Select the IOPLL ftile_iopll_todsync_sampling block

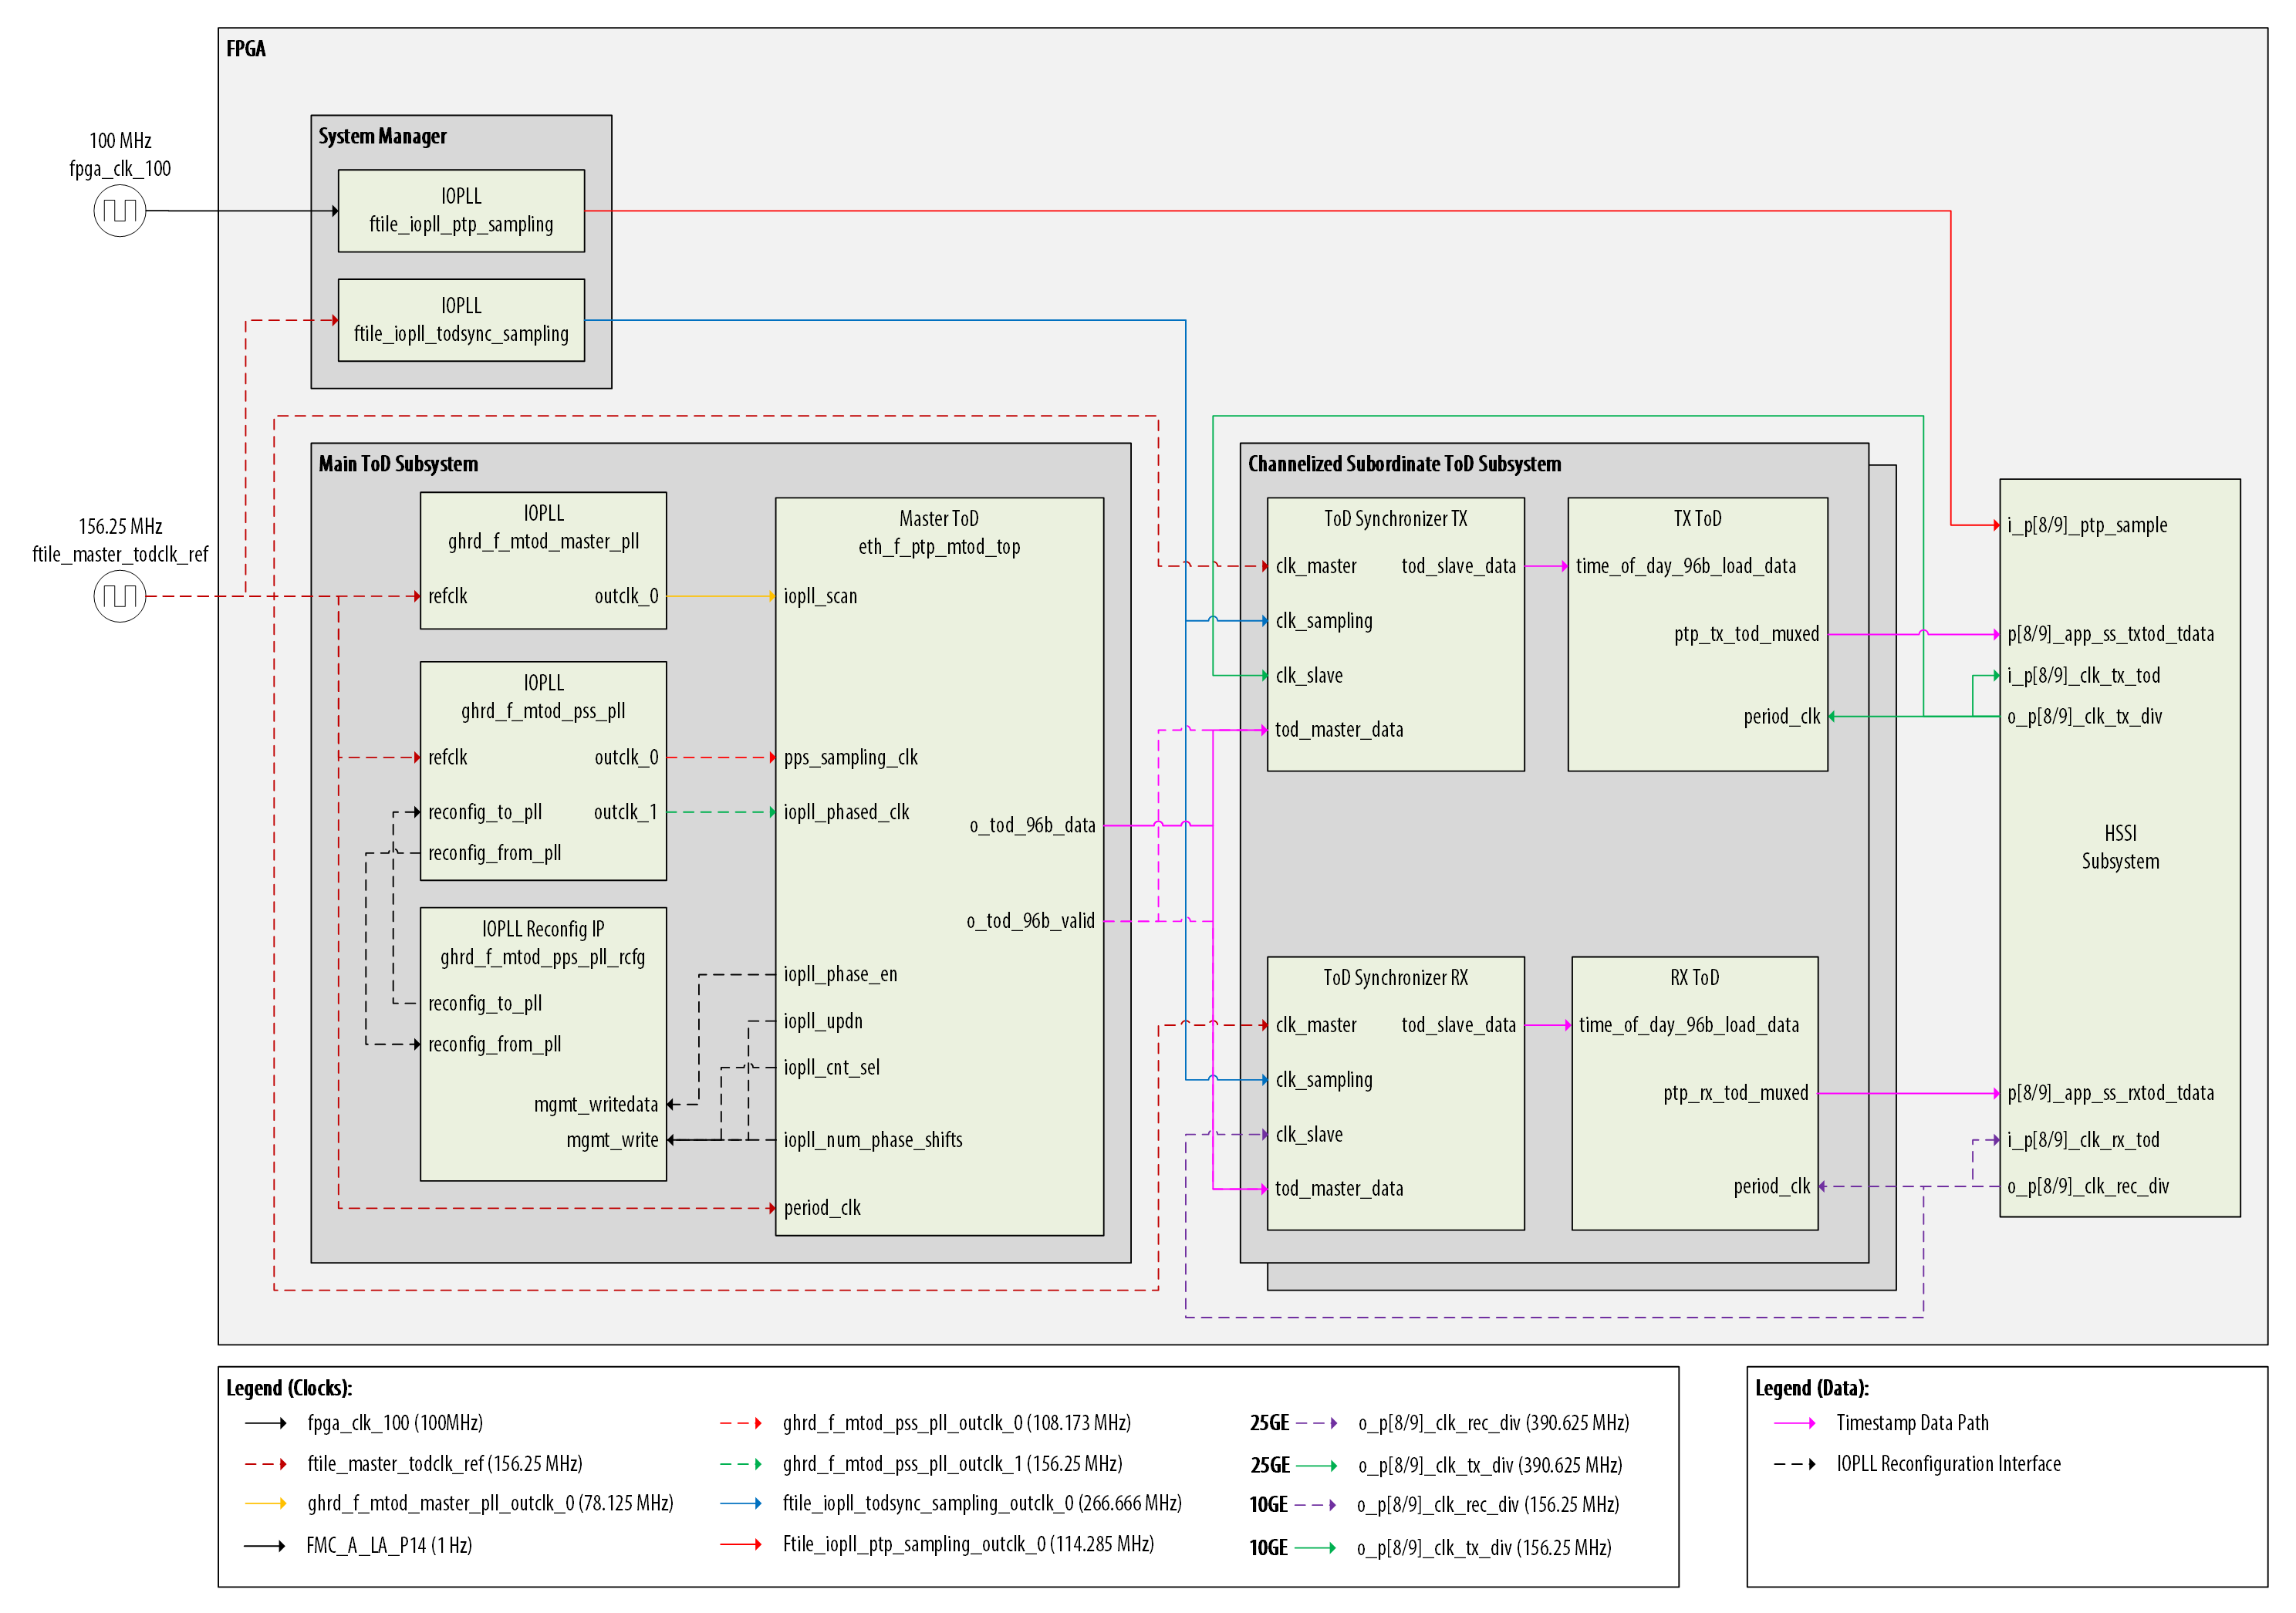click(461, 320)
